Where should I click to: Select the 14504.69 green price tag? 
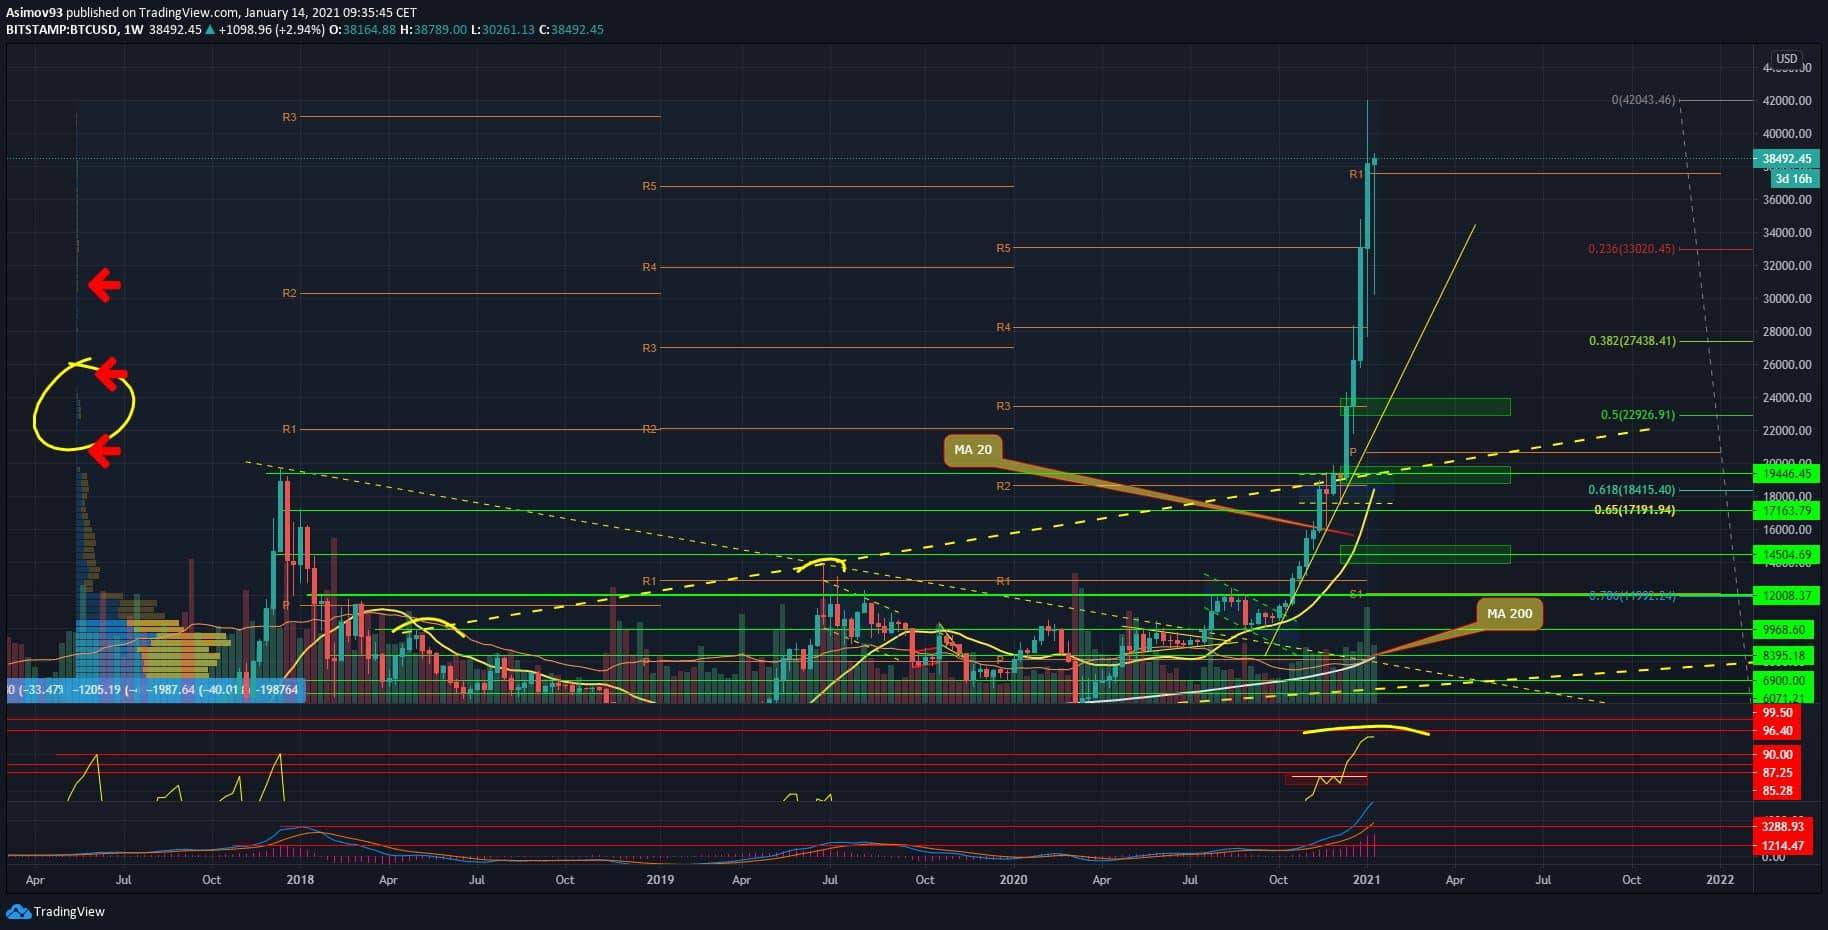coord(1785,555)
